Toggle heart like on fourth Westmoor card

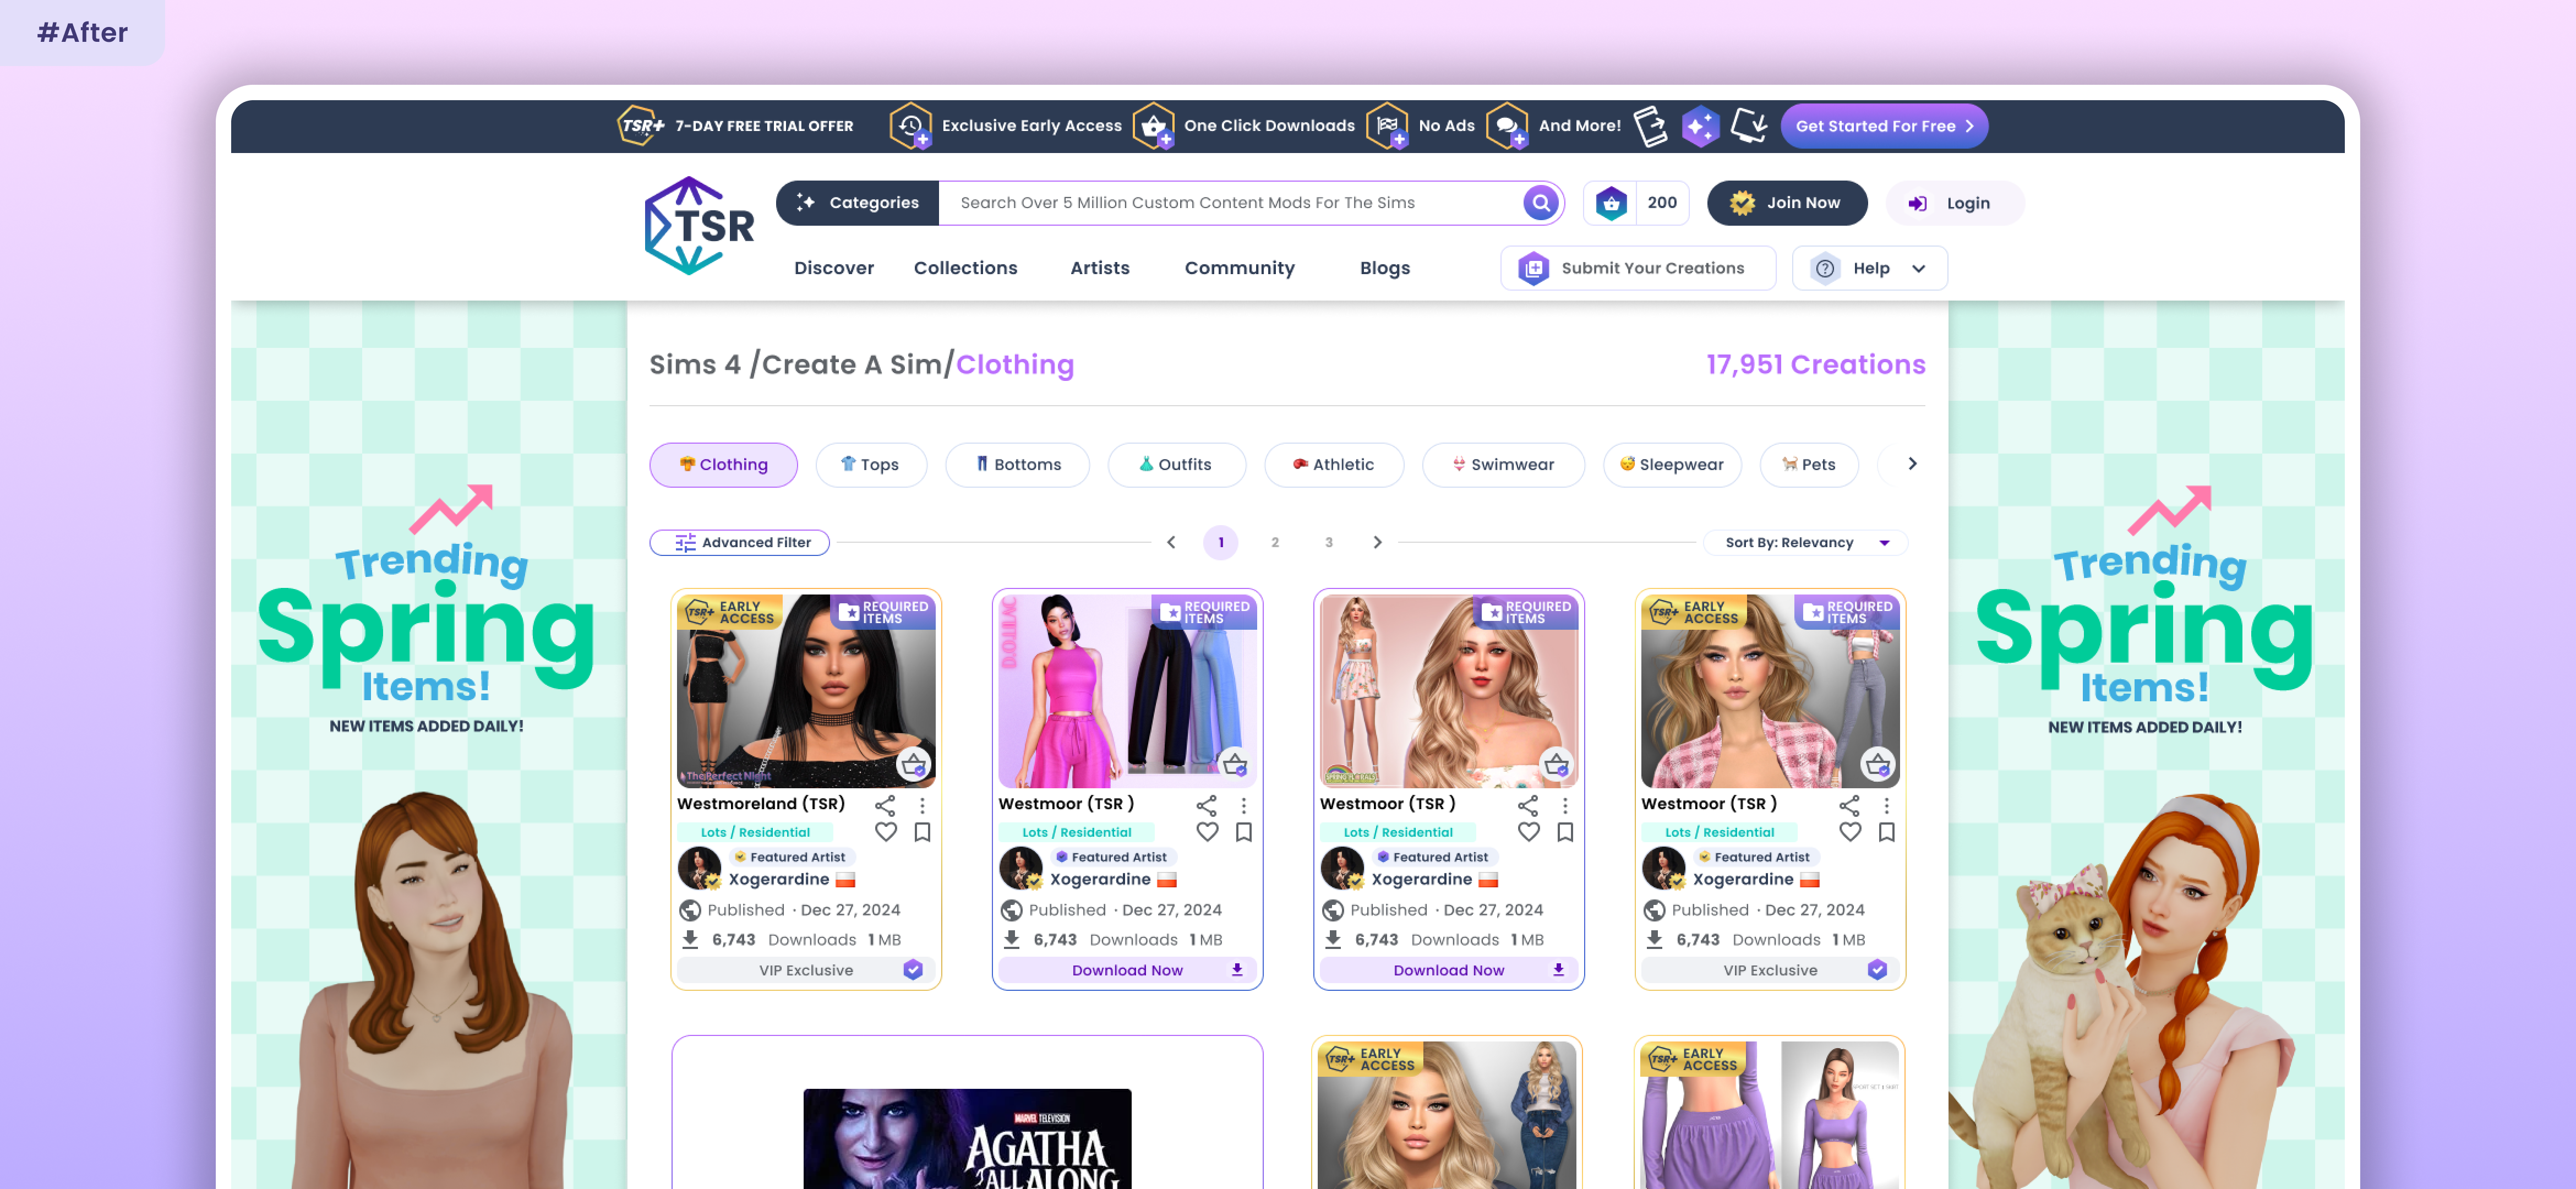(x=1850, y=832)
